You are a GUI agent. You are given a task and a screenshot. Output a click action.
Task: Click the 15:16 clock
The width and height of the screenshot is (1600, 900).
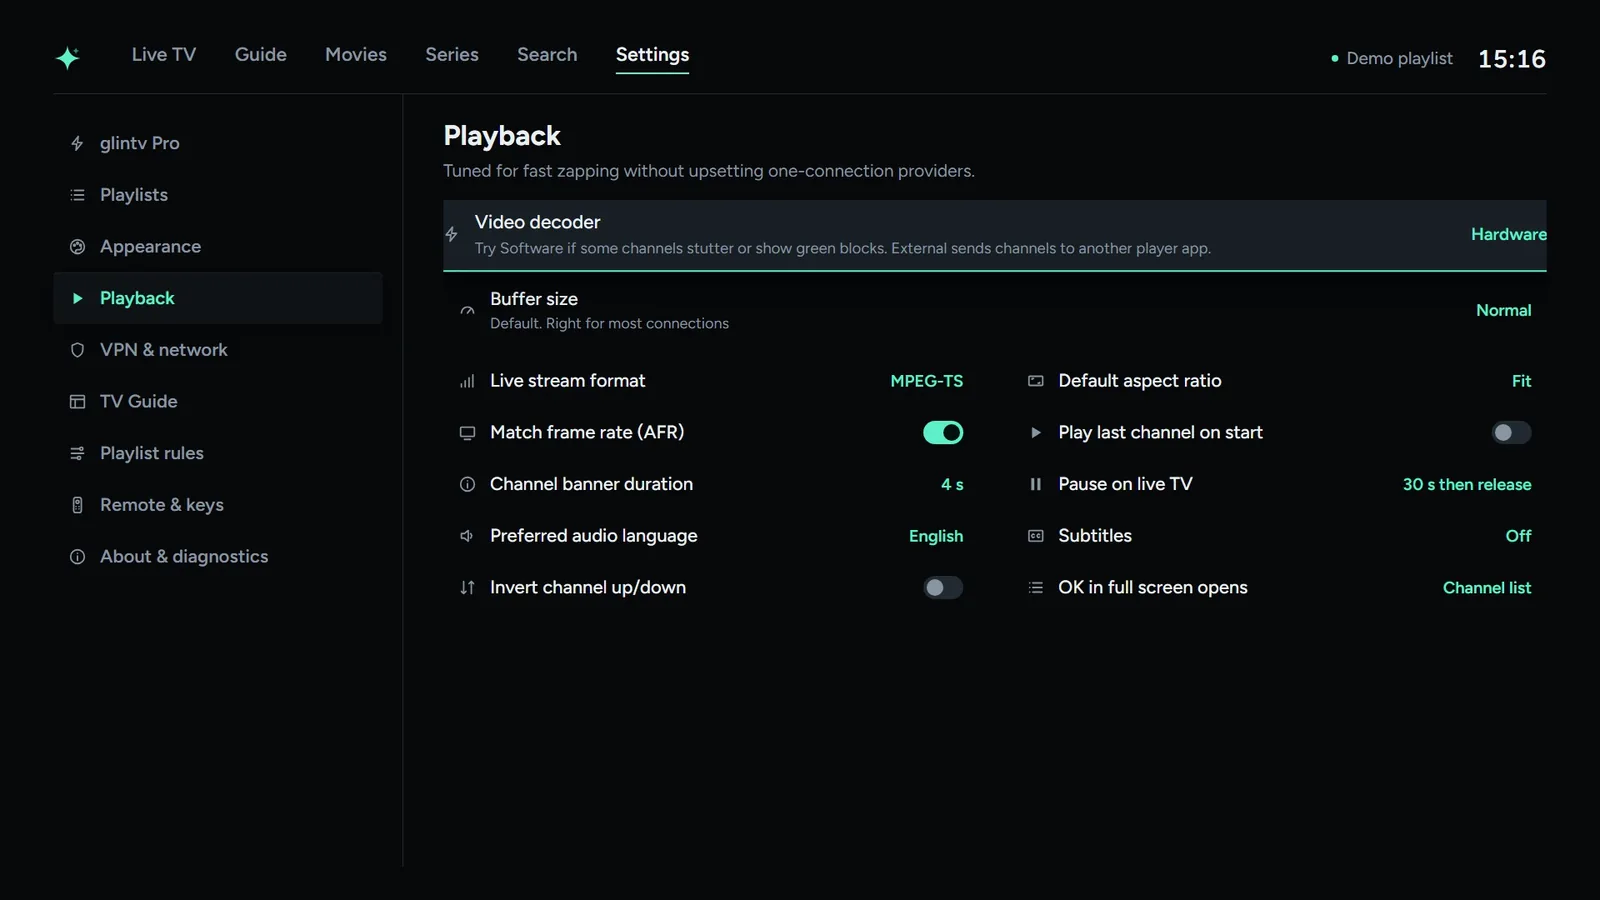point(1512,59)
